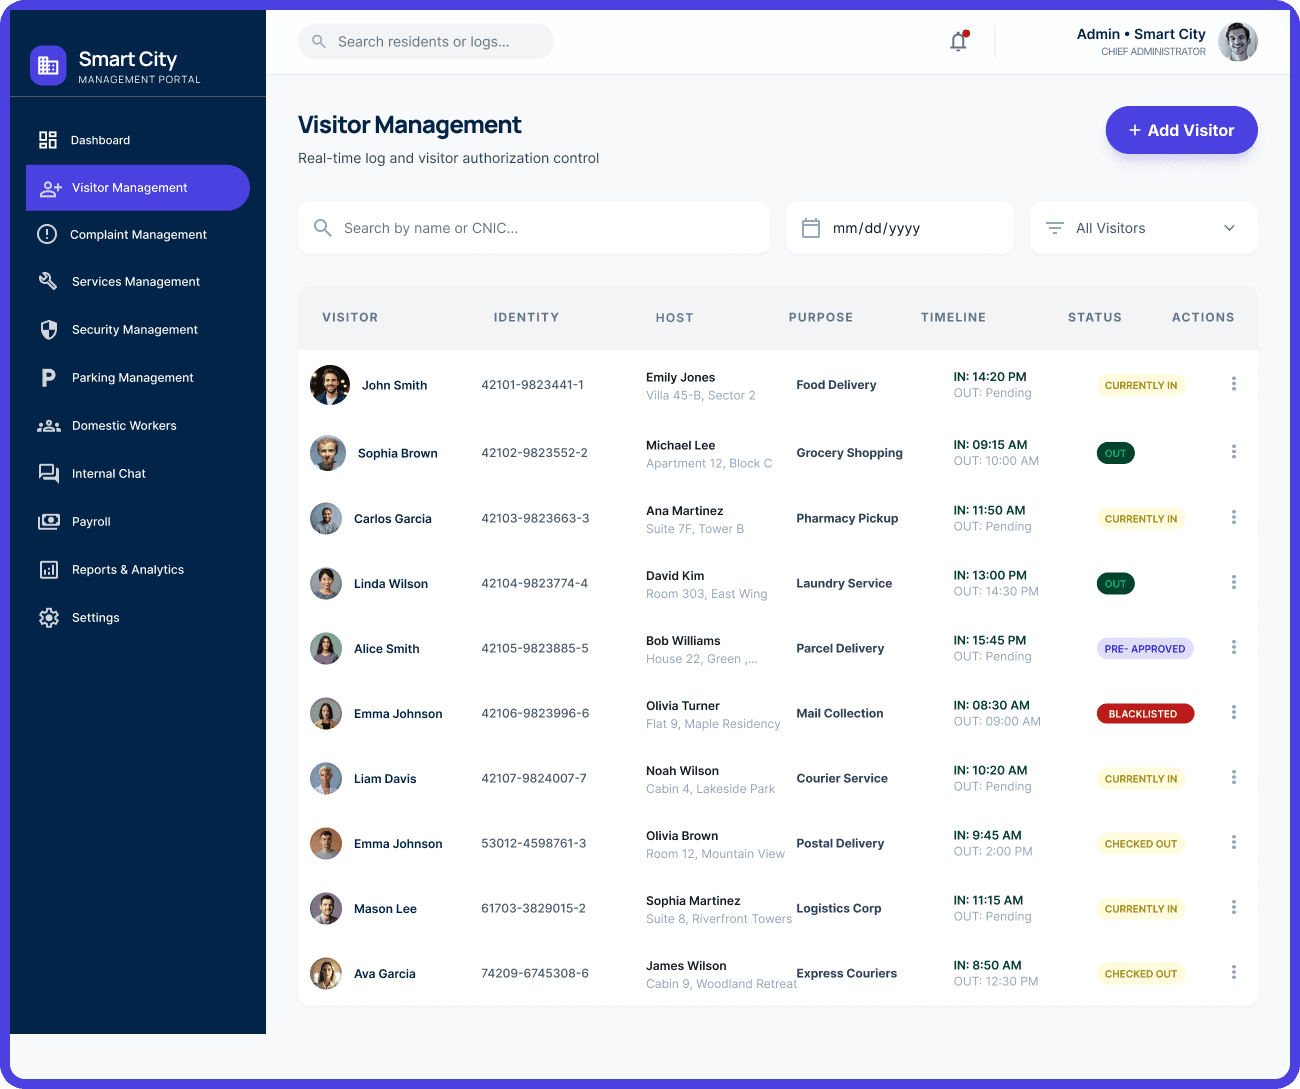Image resolution: width=1300 pixels, height=1089 pixels.
Task: Click the Linda Wilson visitor name
Action: point(391,584)
